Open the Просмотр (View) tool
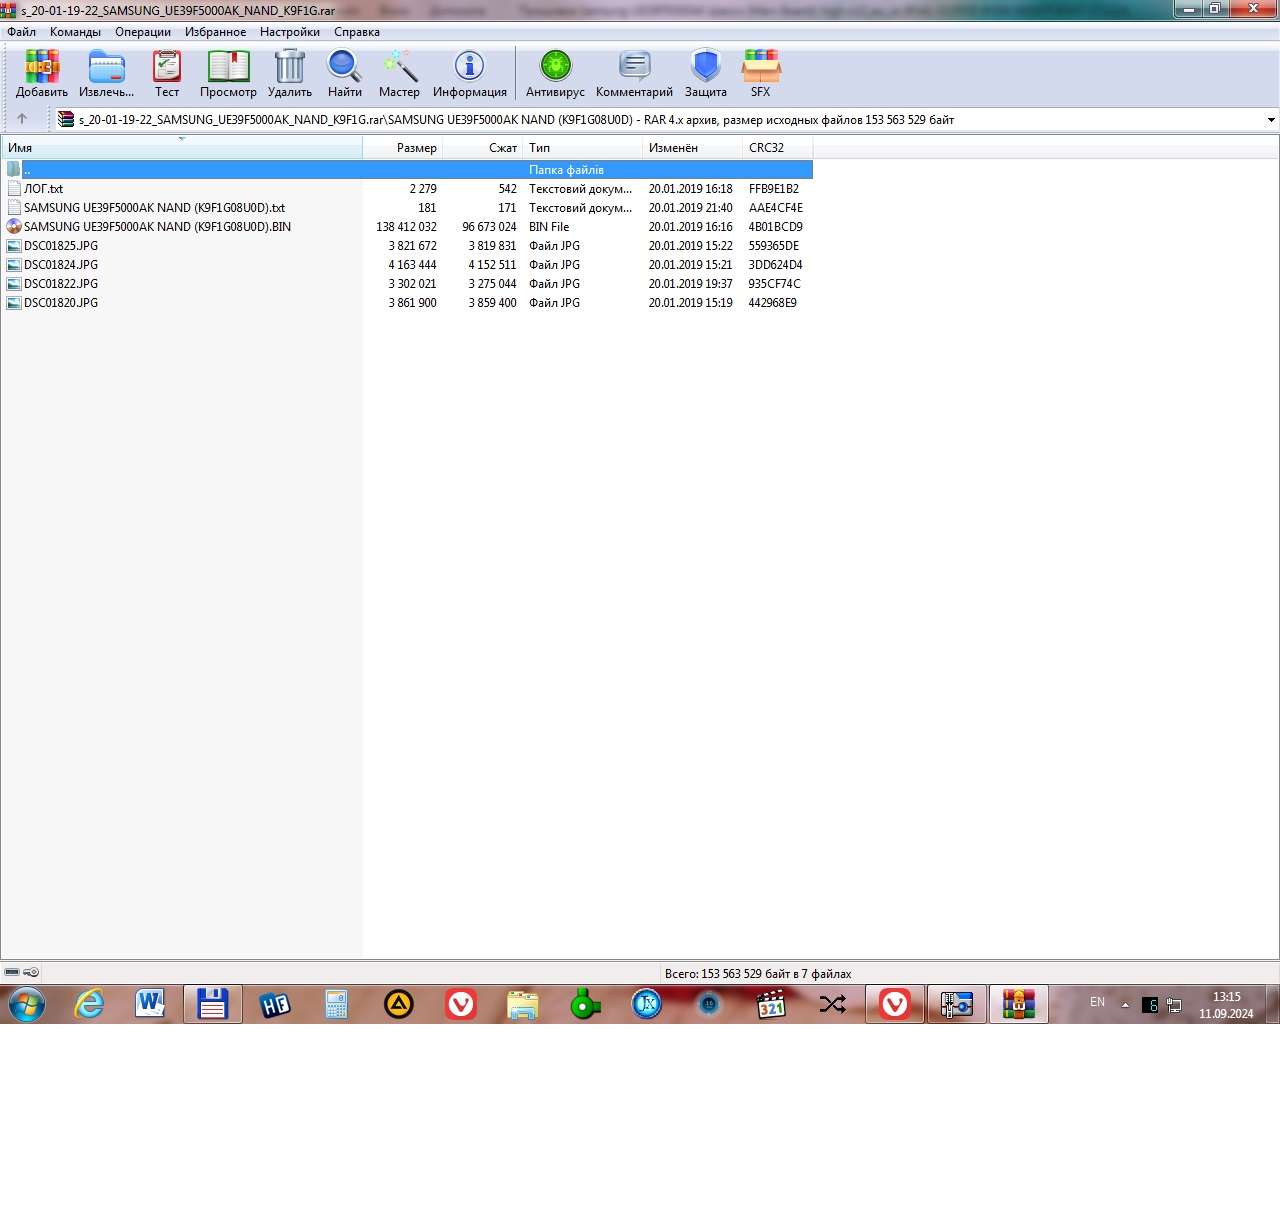The height and width of the screenshot is (1222, 1280). click(228, 74)
